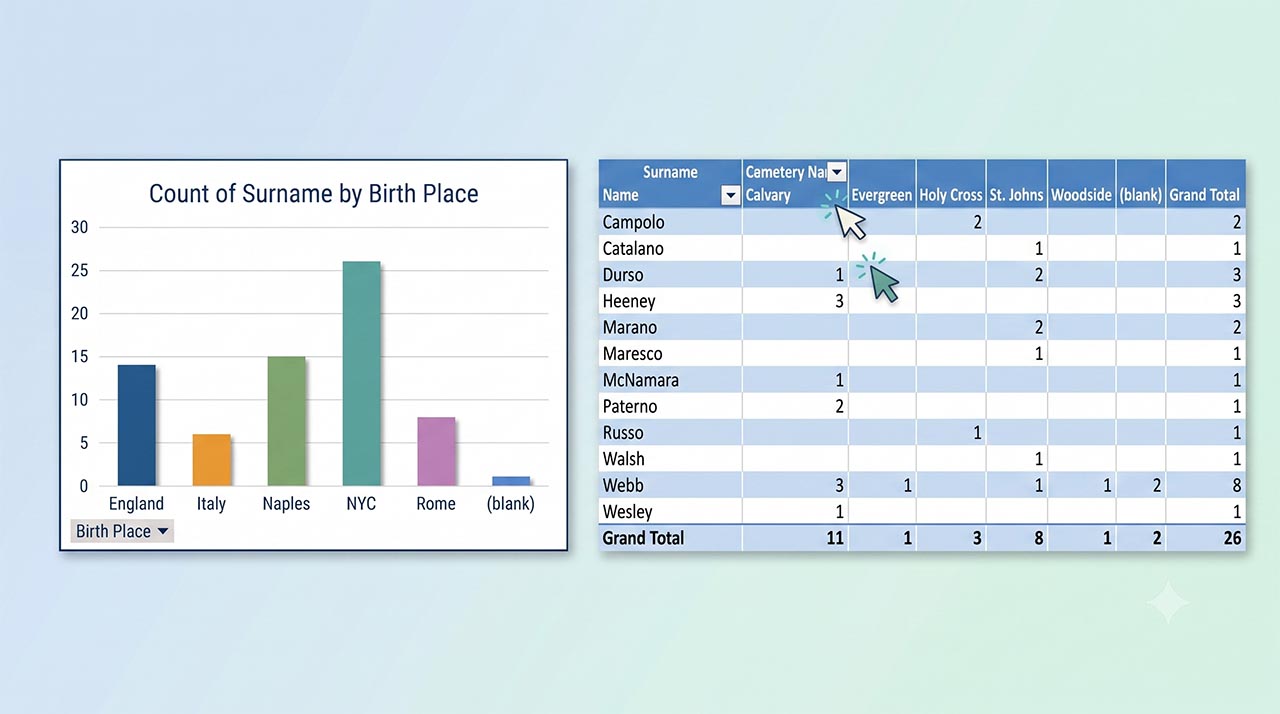
Task: Select the Catalano row label
Action: point(633,248)
